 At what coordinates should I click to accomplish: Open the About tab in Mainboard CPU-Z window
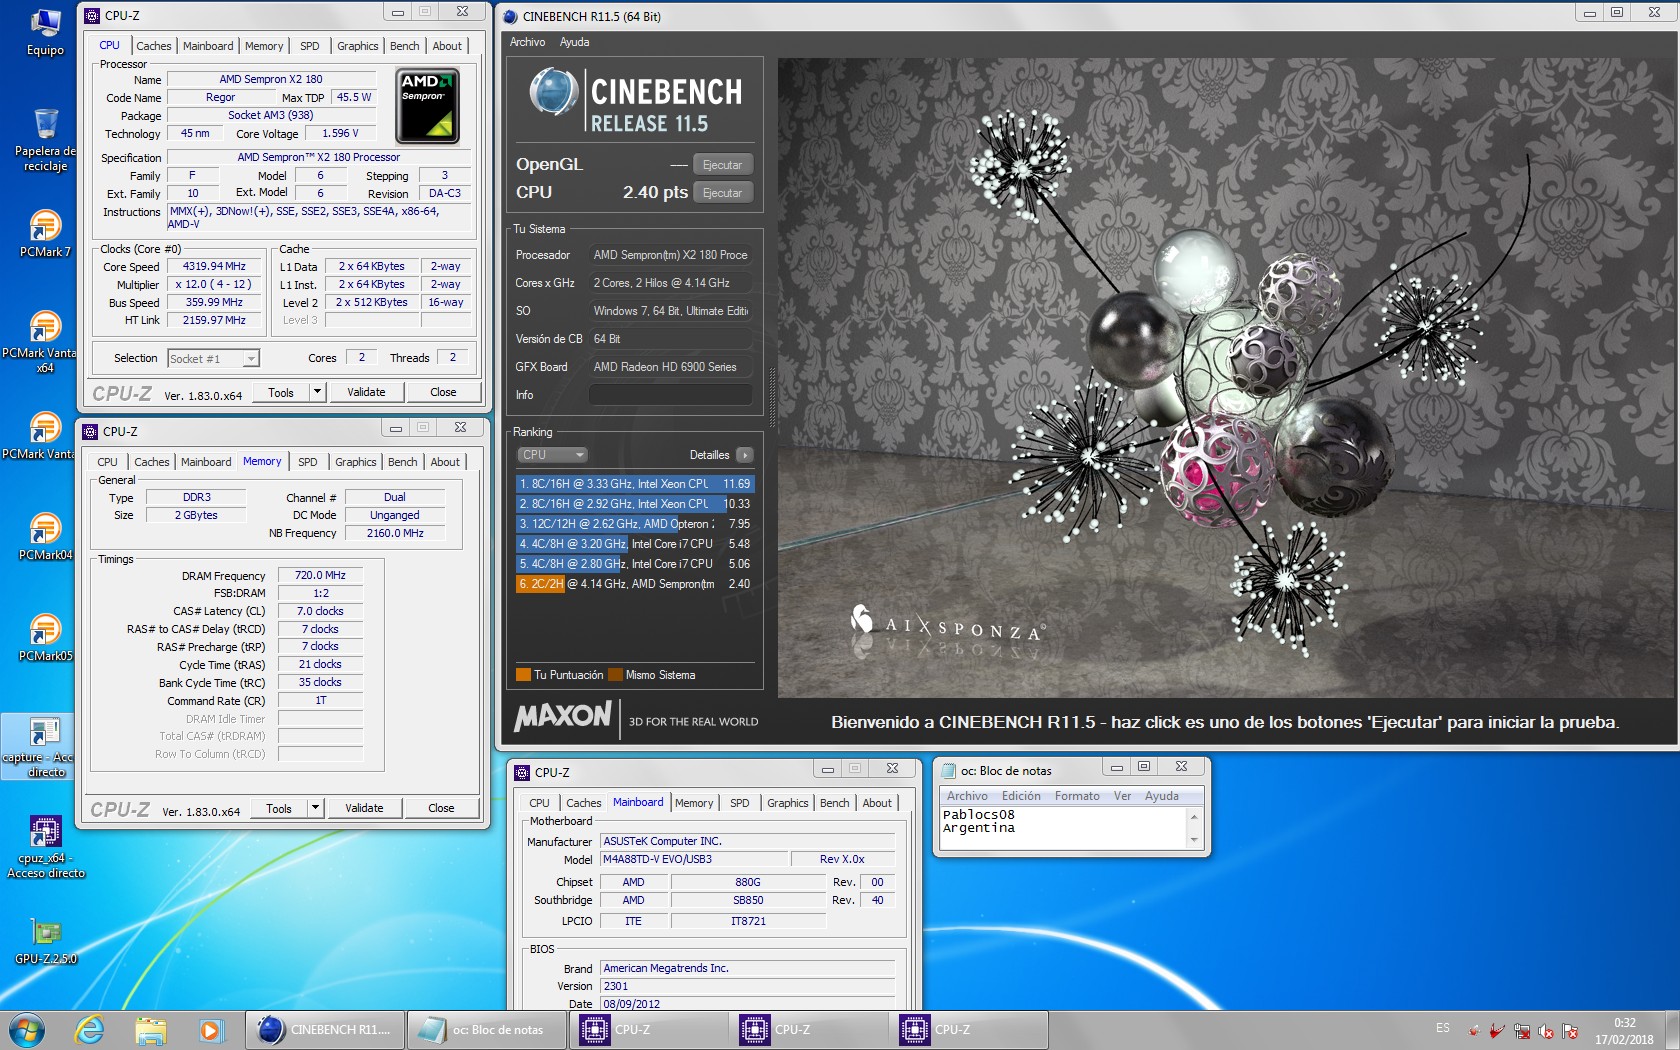(877, 803)
